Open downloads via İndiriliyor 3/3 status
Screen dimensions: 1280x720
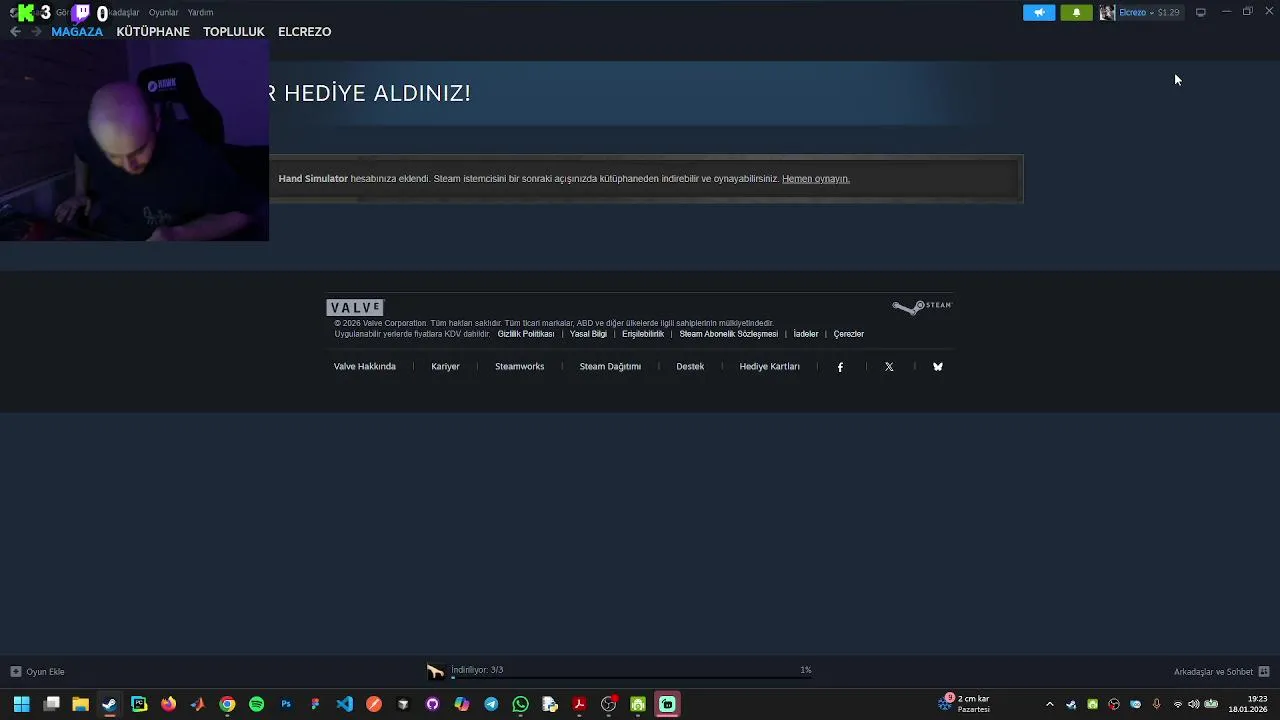(477, 670)
